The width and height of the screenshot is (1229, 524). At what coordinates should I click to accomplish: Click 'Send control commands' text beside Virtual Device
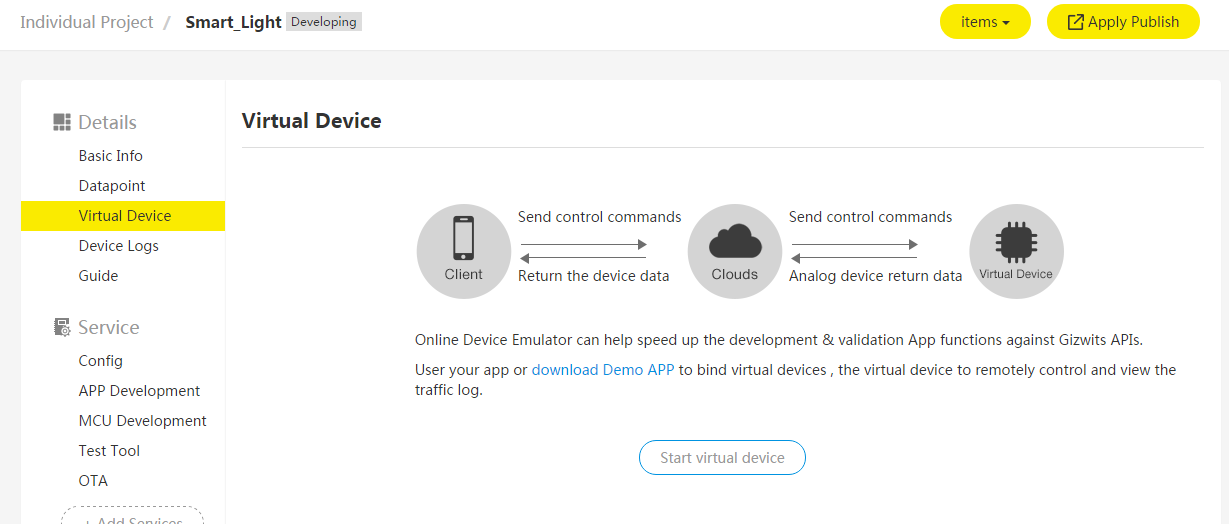pyautogui.click(x=871, y=217)
